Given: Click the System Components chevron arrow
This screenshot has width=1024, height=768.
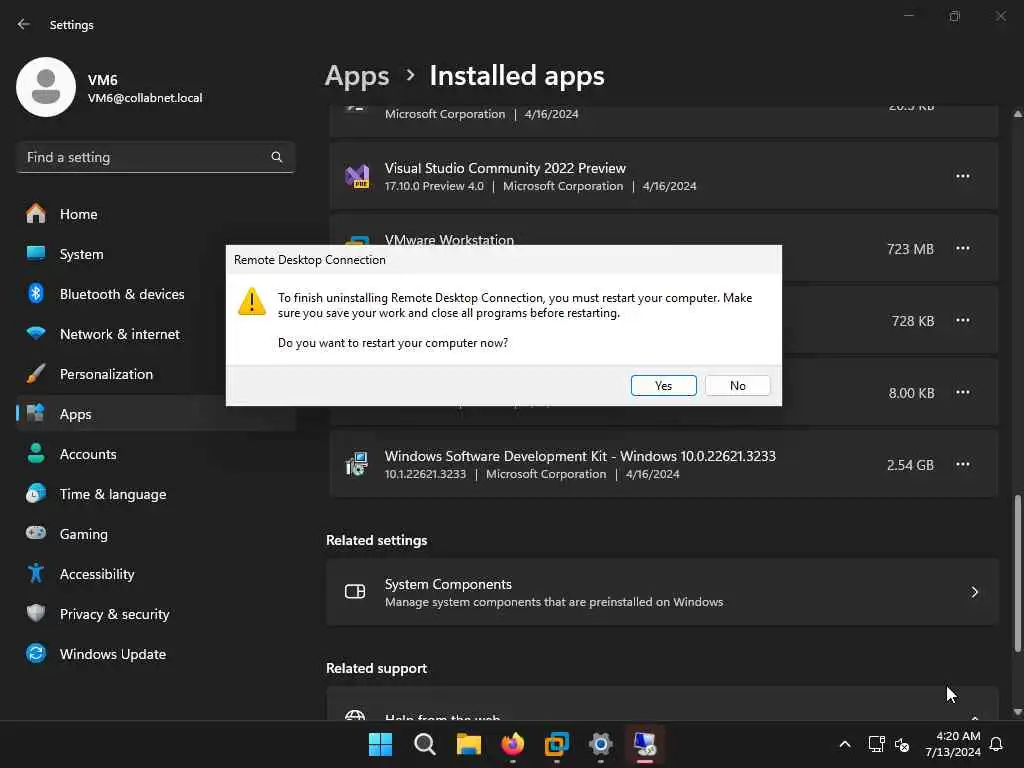Looking at the screenshot, I should click(974, 592).
